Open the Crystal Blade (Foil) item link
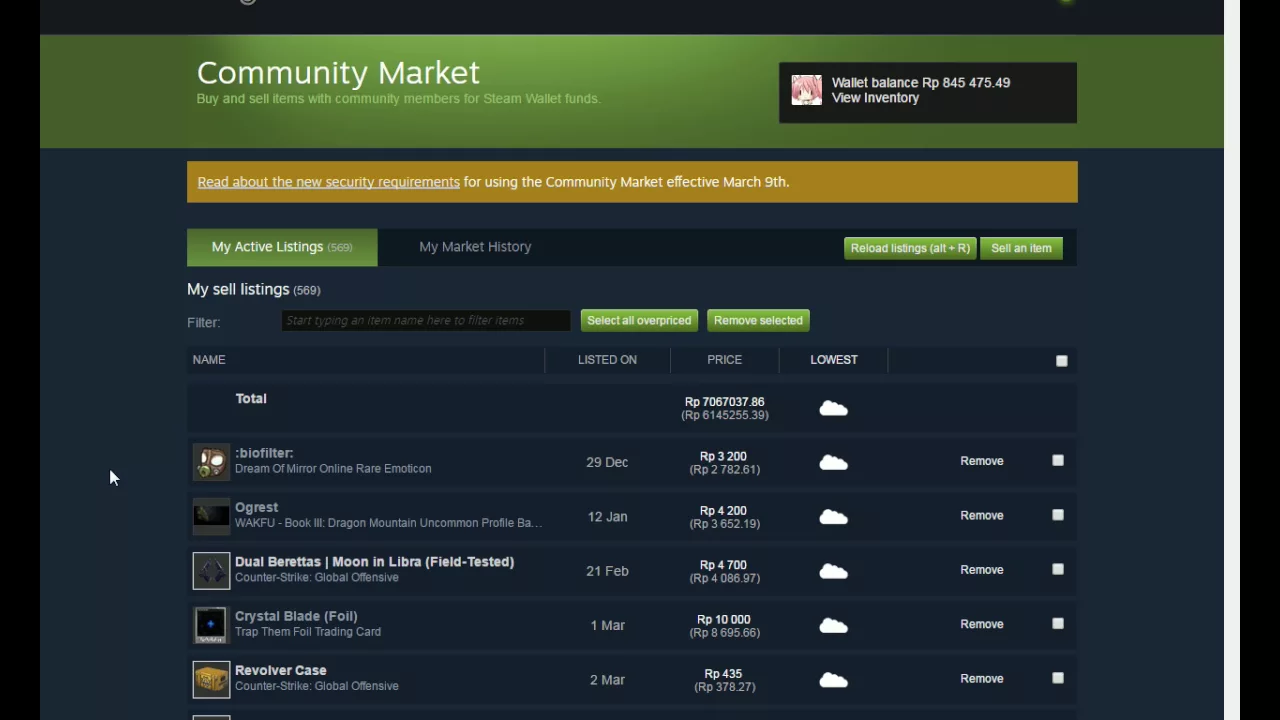The image size is (1280, 720). coord(296,616)
